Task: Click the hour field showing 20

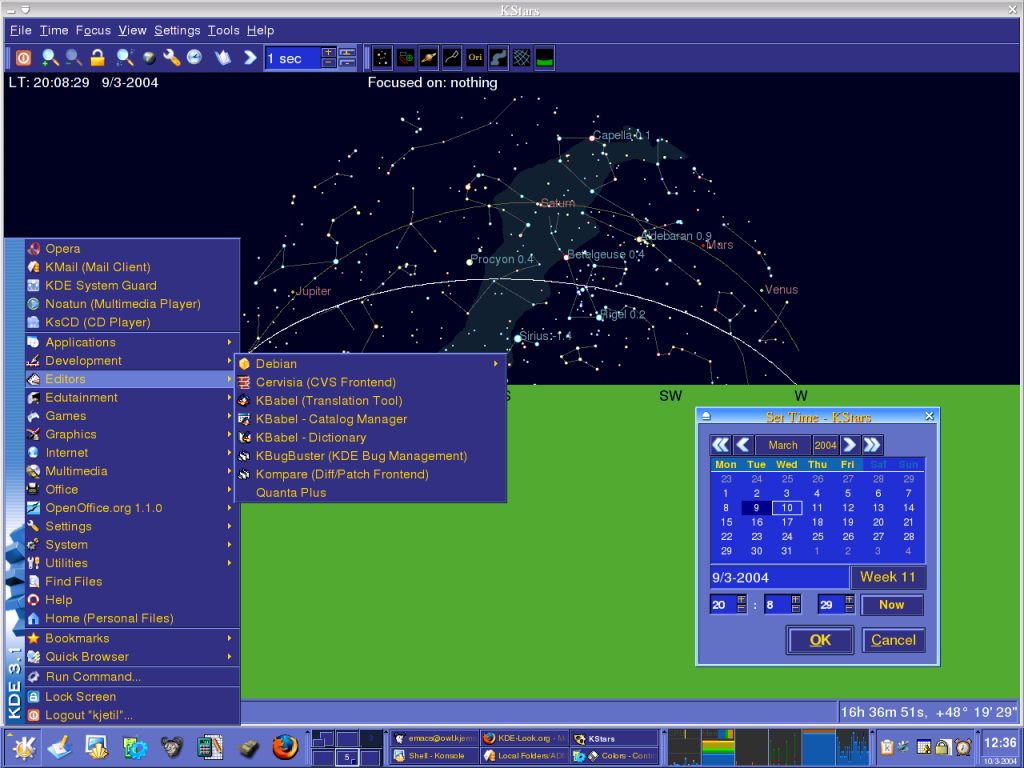Action: [723, 605]
